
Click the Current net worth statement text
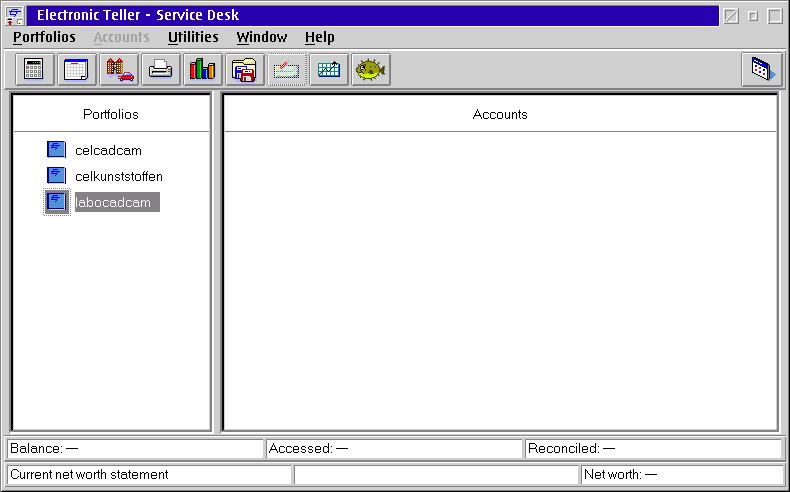point(89,474)
